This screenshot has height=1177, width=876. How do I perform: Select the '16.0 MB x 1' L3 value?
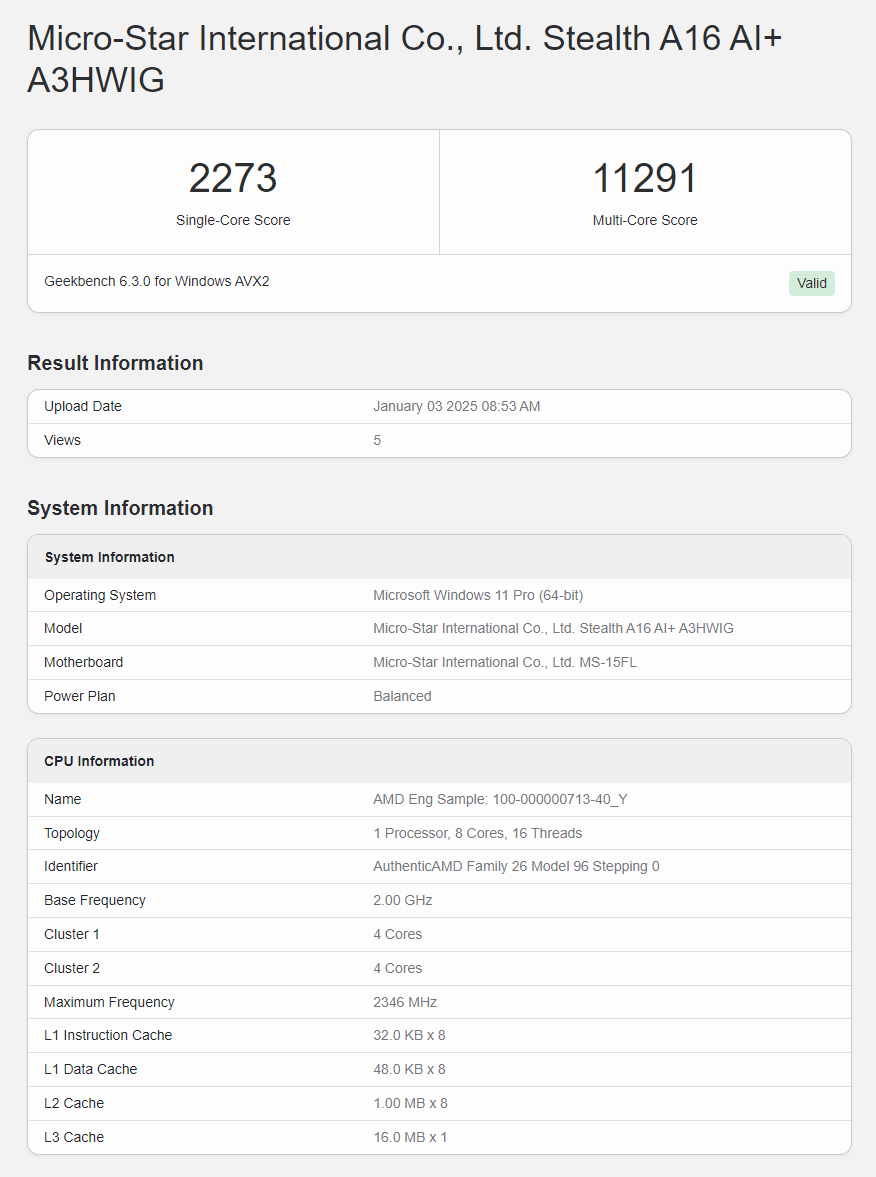click(x=410, y=1137)
